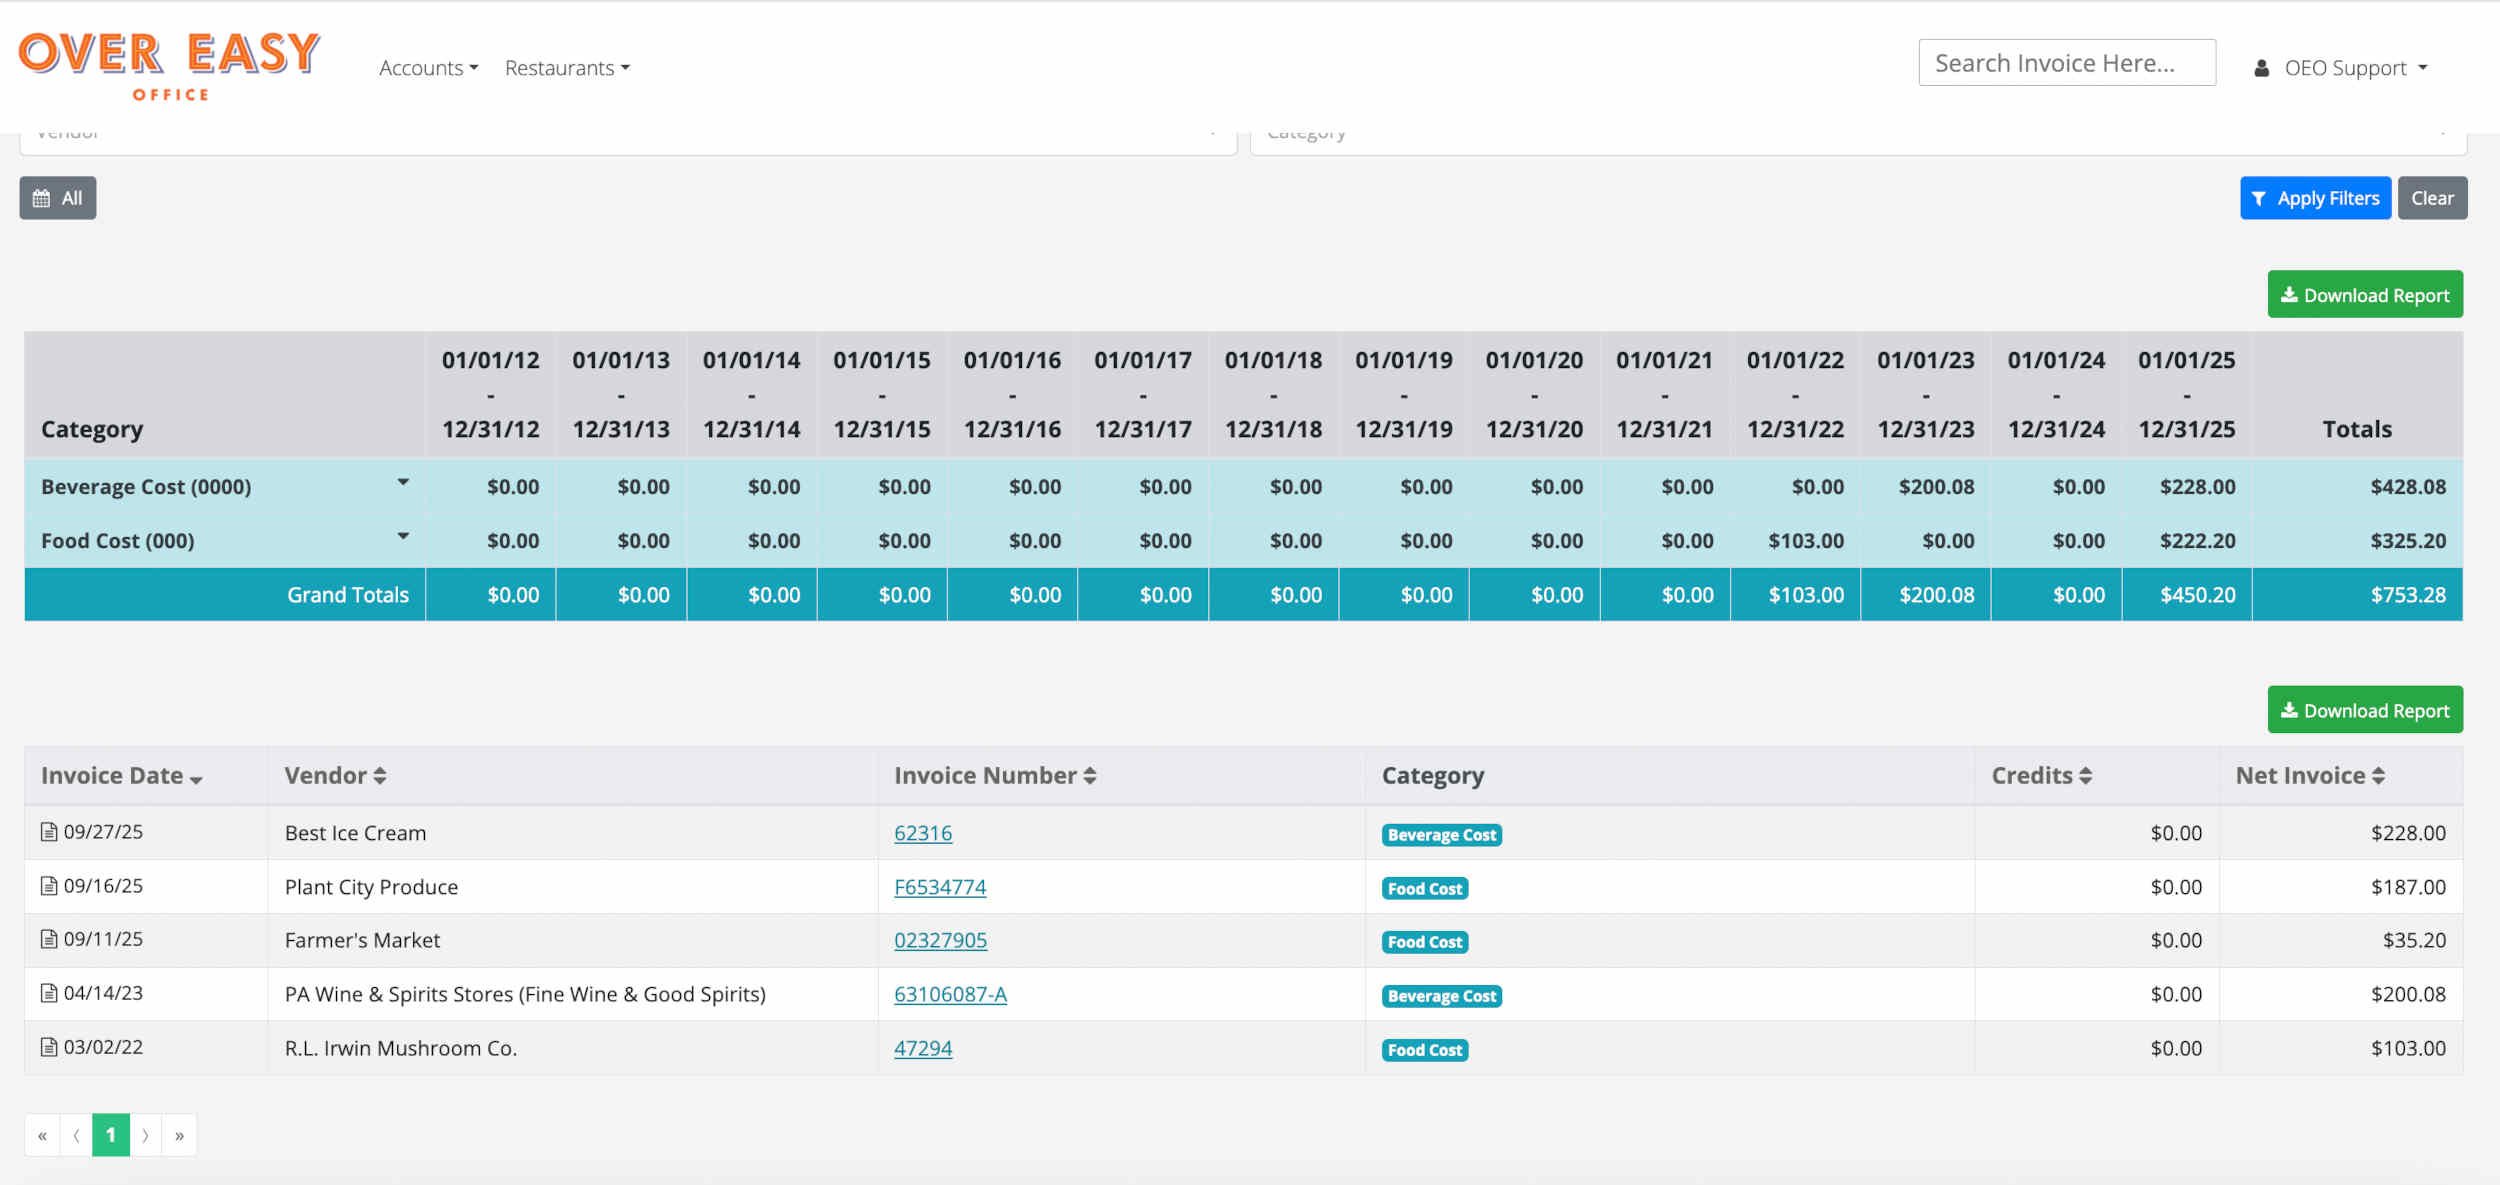
Task: Expand Beverage Cost (0000) category row
Action: [403, 483]
